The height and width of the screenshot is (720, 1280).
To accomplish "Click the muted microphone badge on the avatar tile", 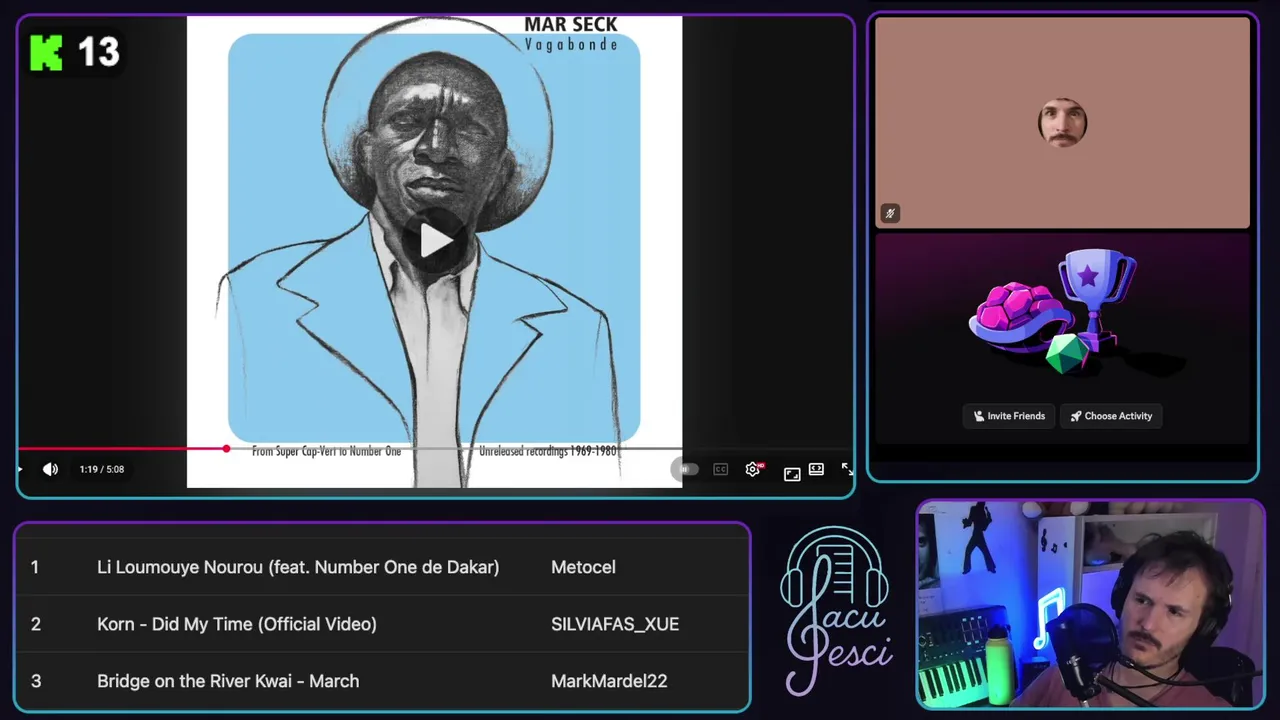I will [x=890, y=213].
